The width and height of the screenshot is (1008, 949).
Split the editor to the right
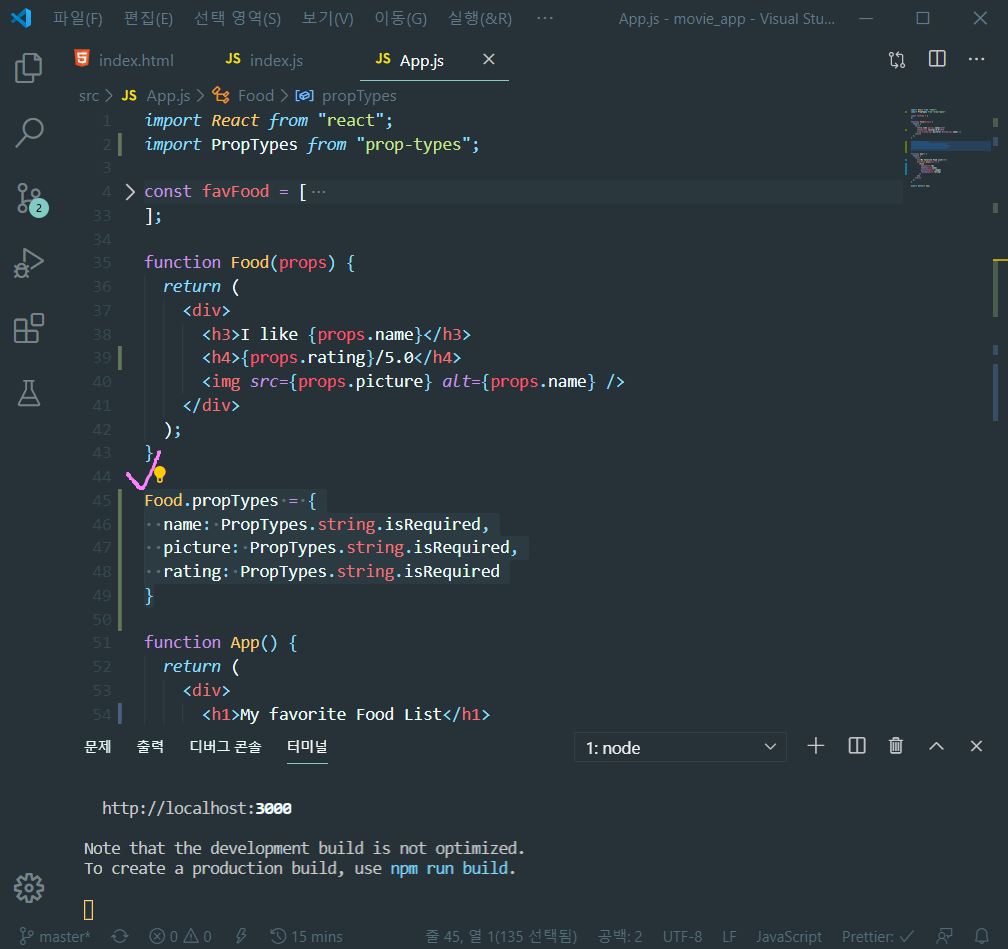937,59
